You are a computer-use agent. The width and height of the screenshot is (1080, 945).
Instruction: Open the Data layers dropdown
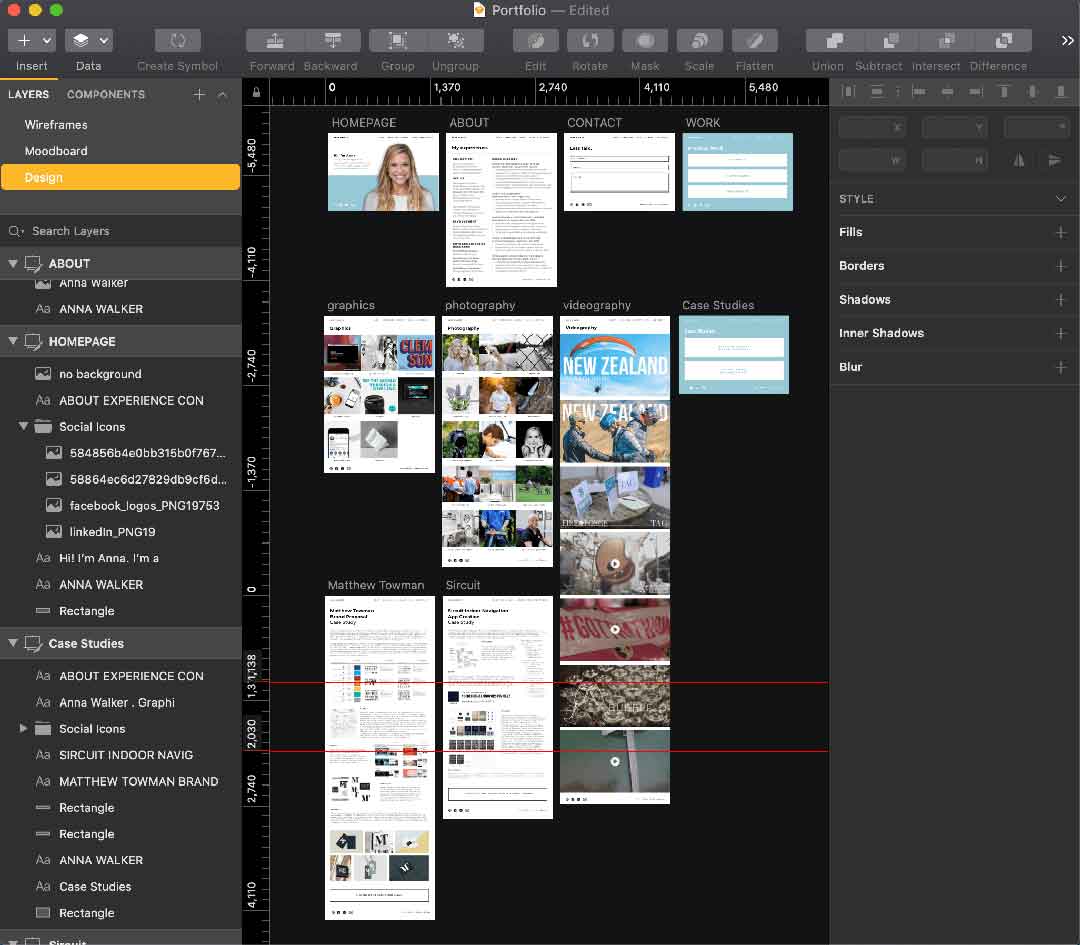[88, 40]
